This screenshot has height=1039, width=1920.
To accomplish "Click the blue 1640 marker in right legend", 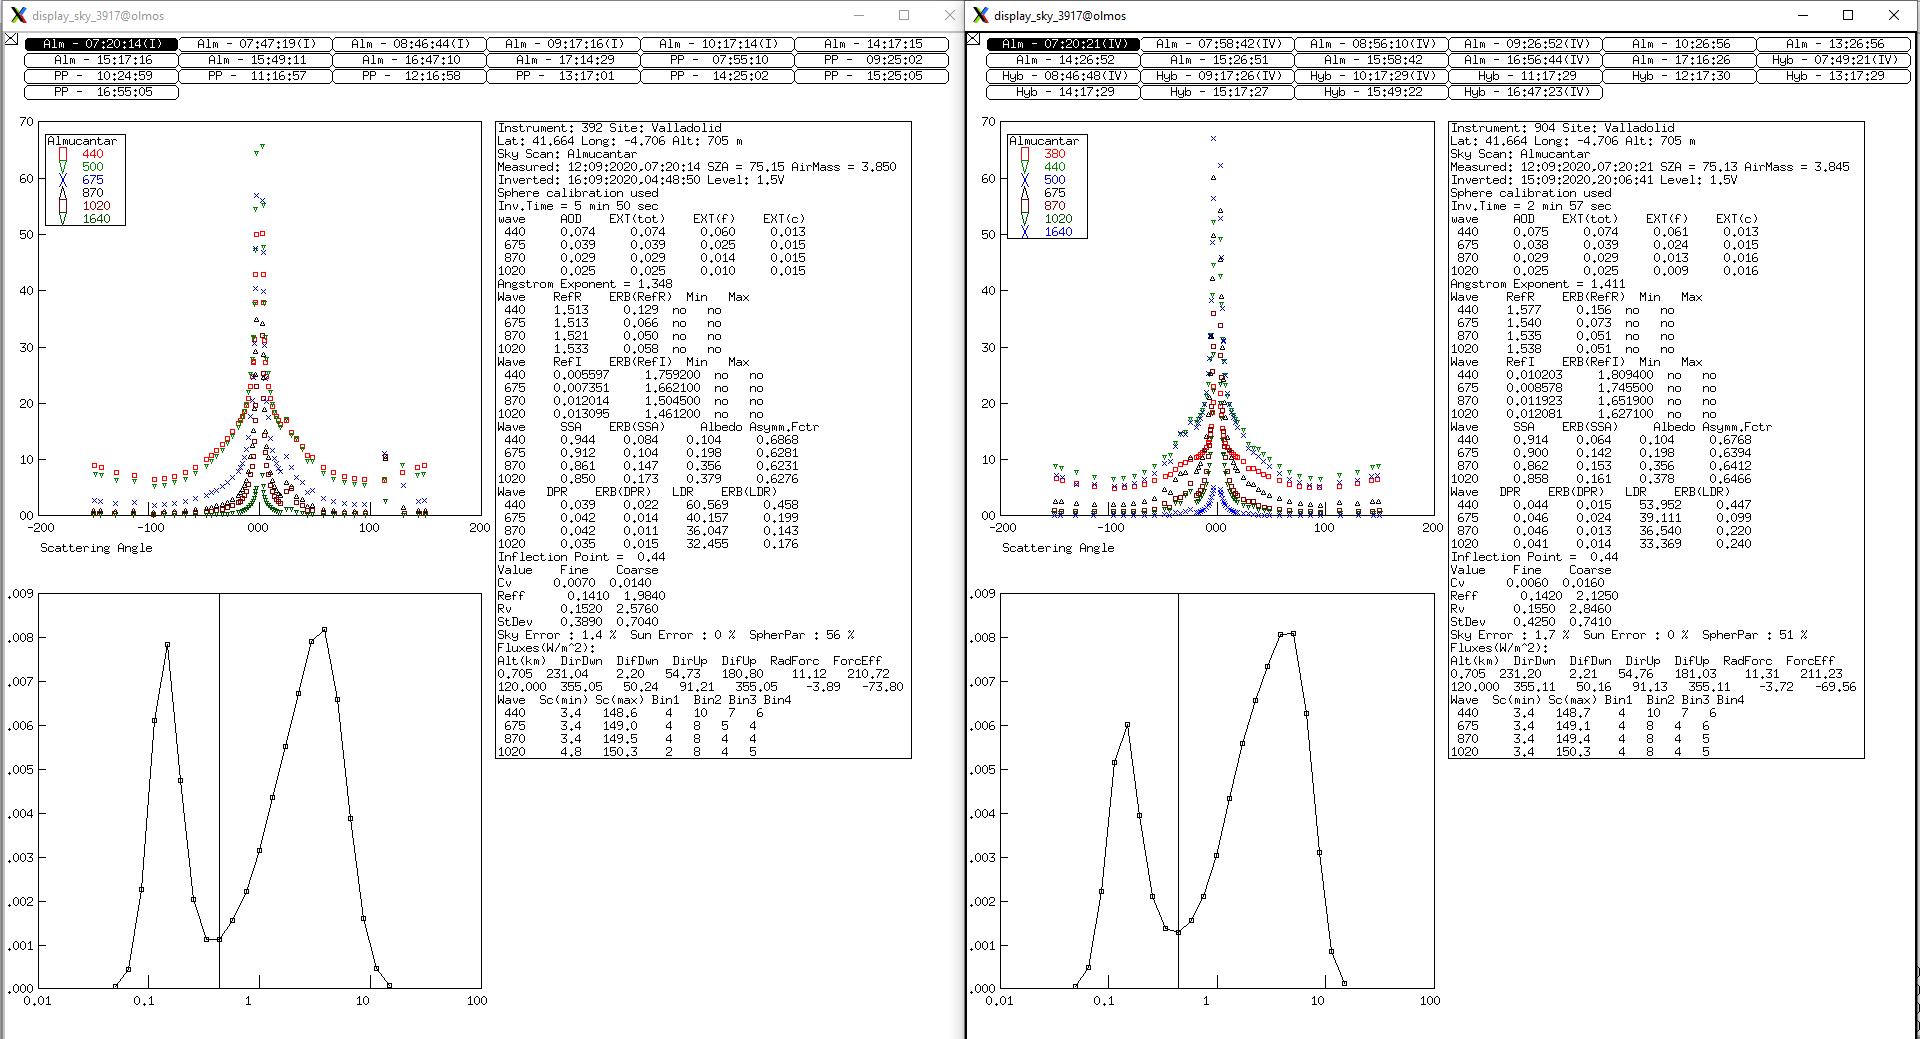I will point(1025,232).
